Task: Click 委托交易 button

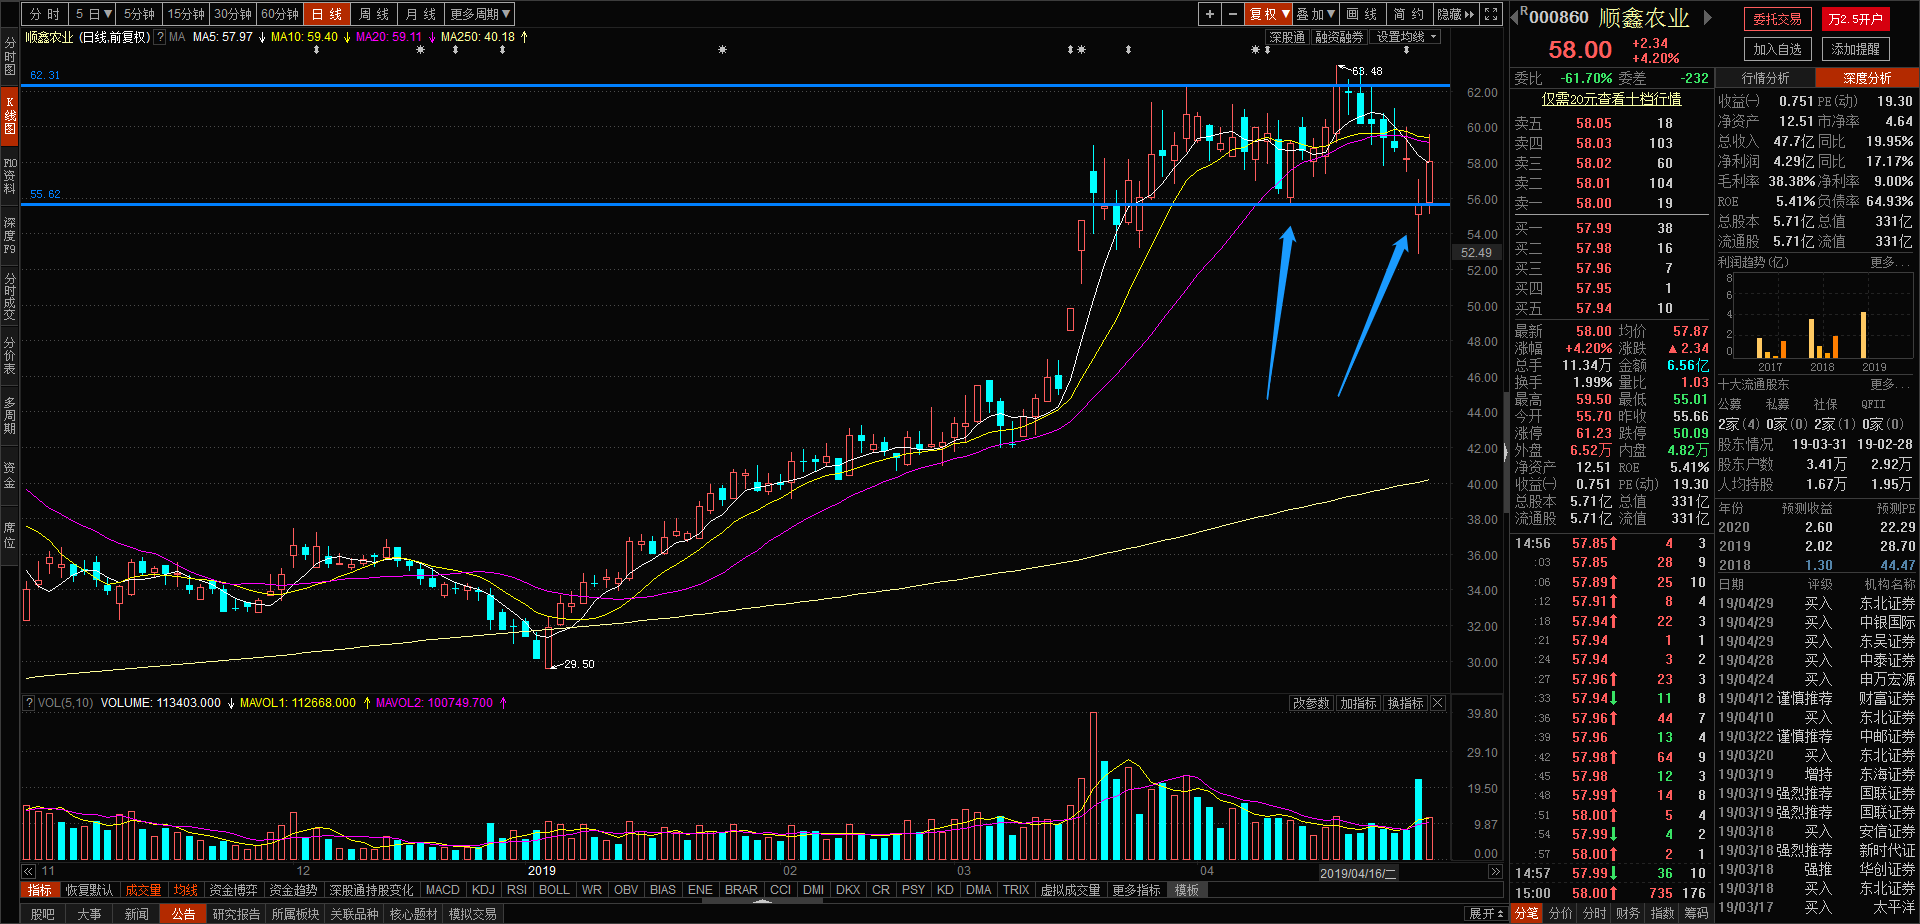Action: click(x=1777, y=19)
